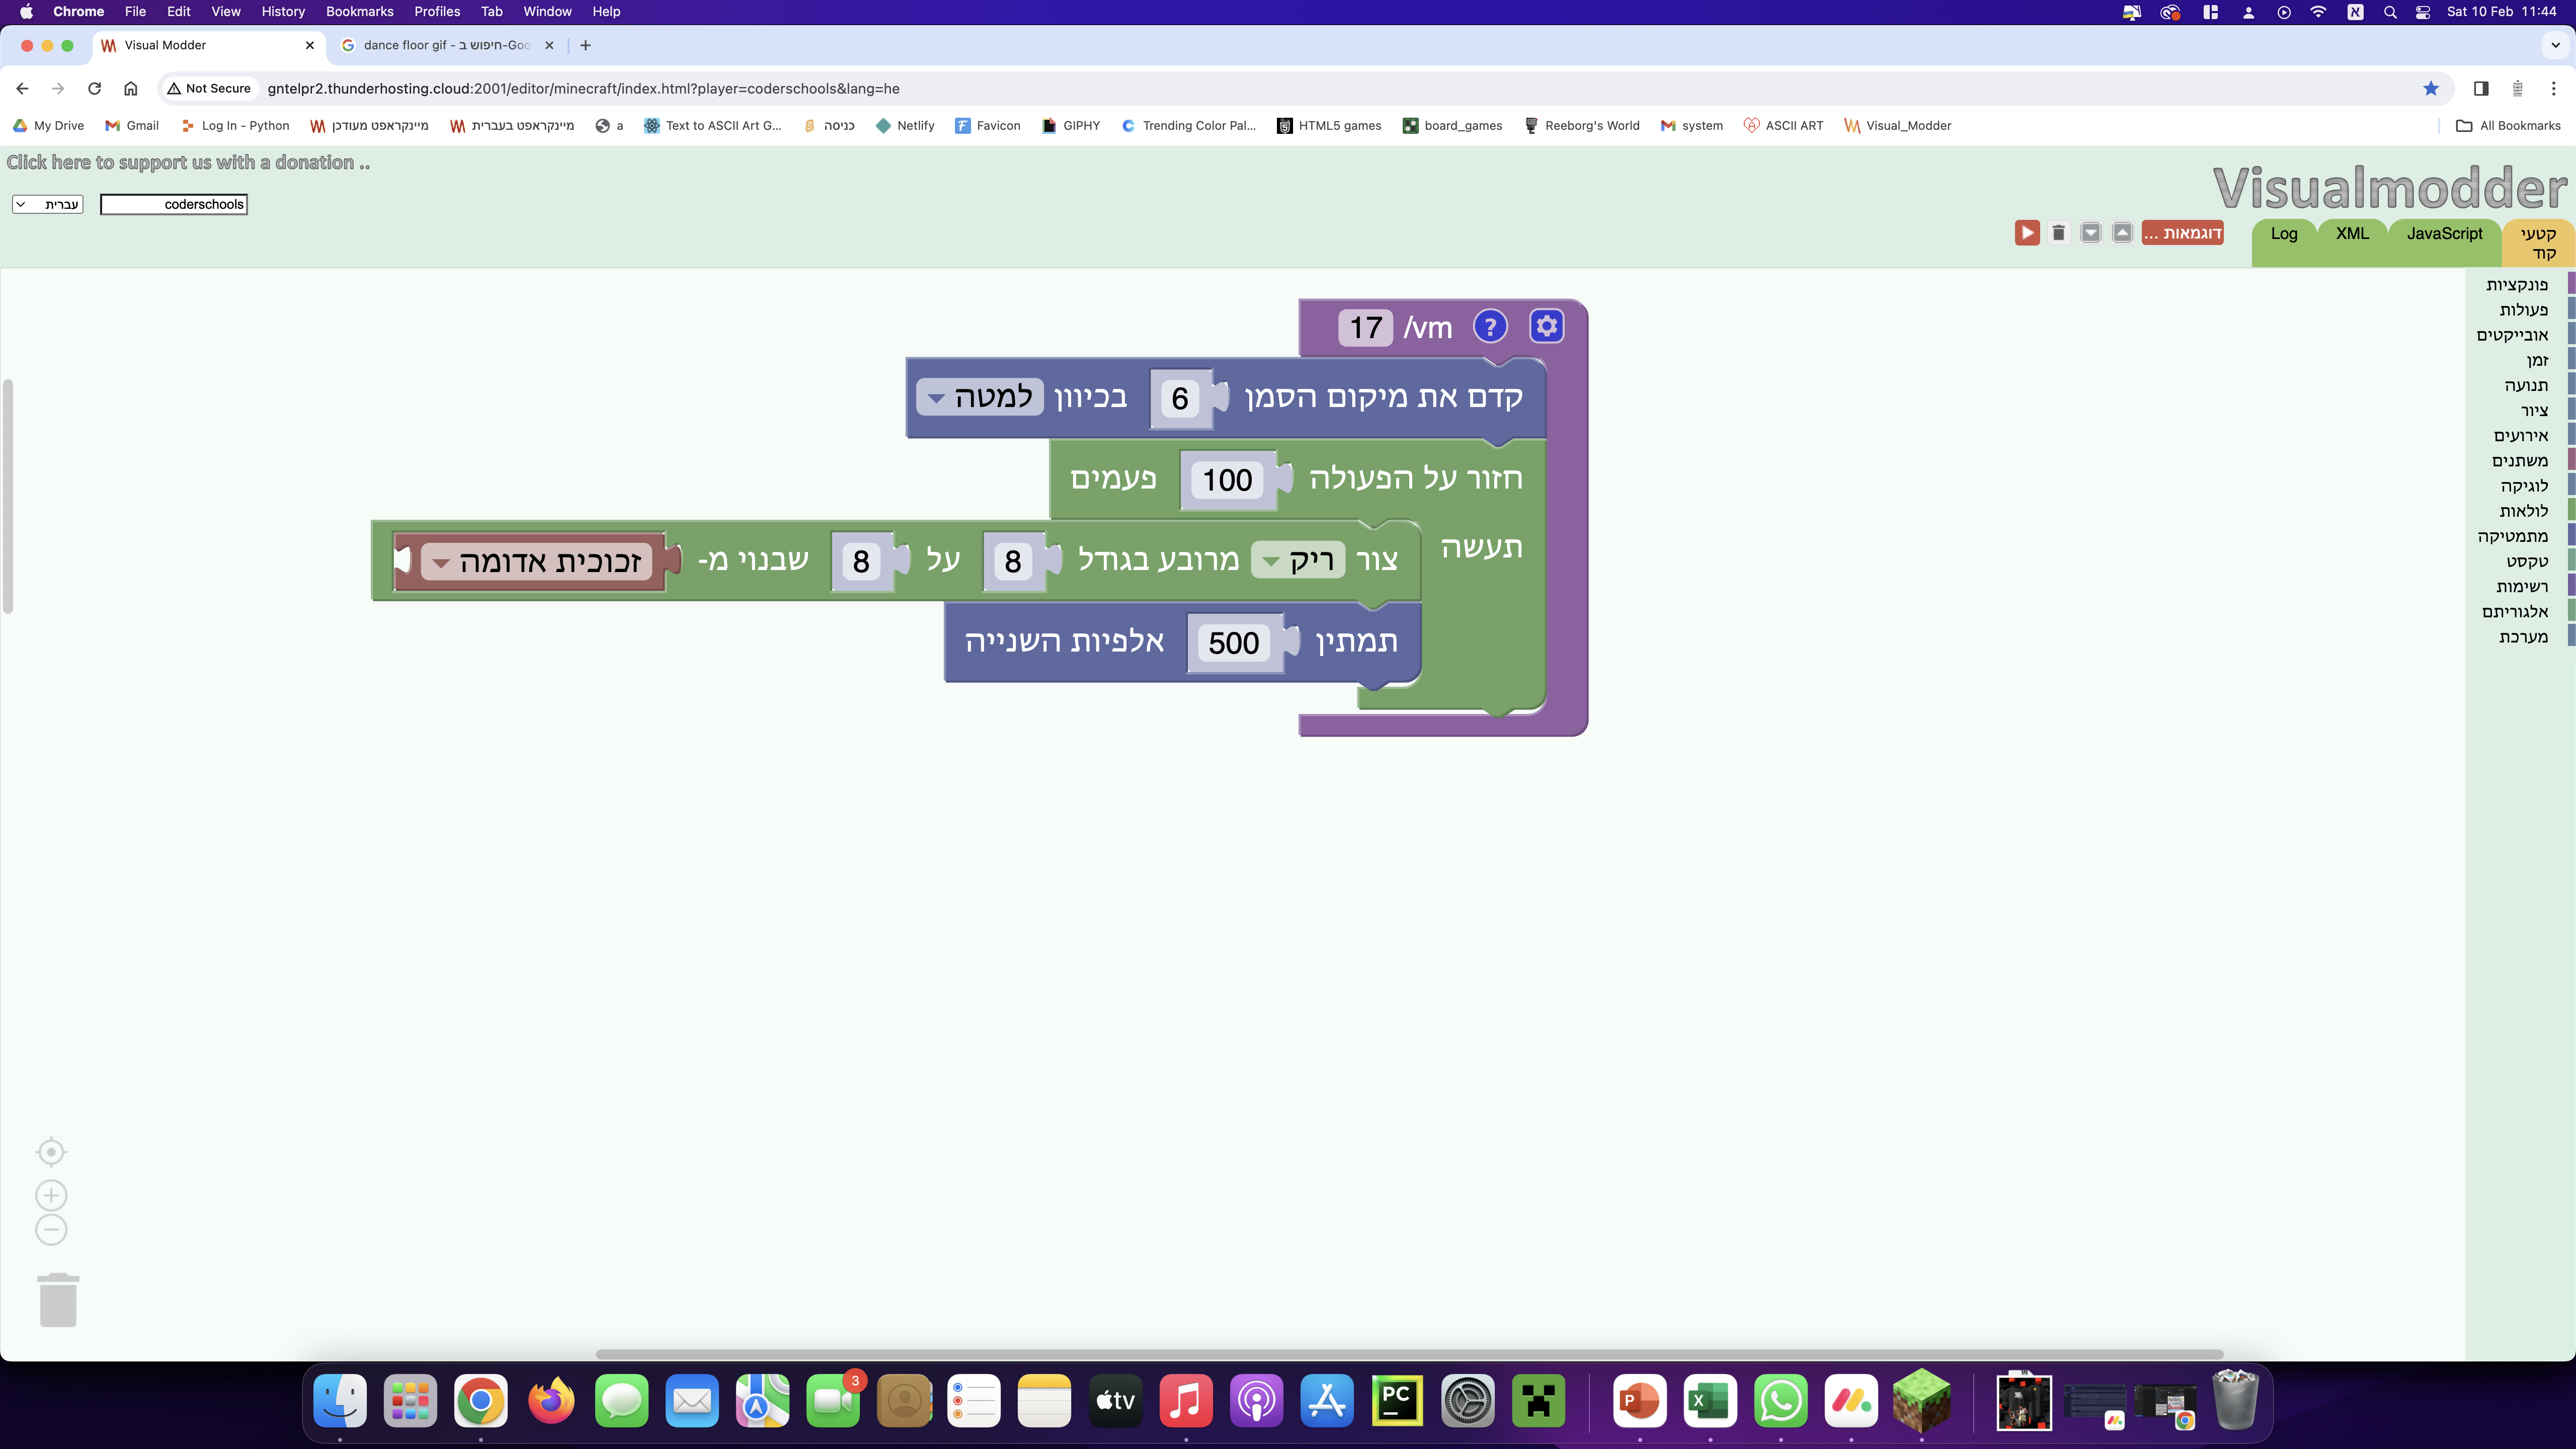The width and height of the screenshot is (2576, 1449).
Task: Zoom out the workspace with minus icon
Action: pyautogui.click(x=51, y=1230)
